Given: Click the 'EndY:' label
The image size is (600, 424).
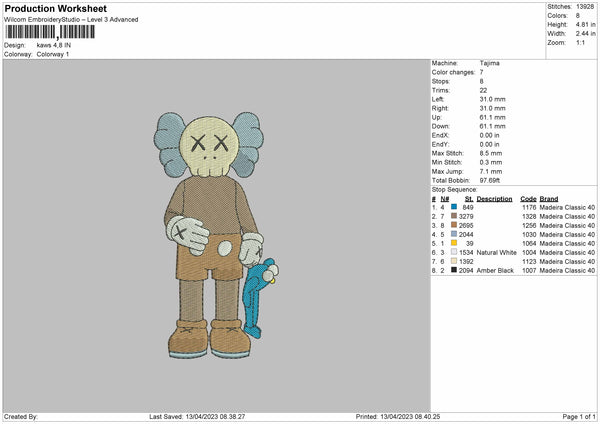Looking at the screenshot, I should click(440, 144).
